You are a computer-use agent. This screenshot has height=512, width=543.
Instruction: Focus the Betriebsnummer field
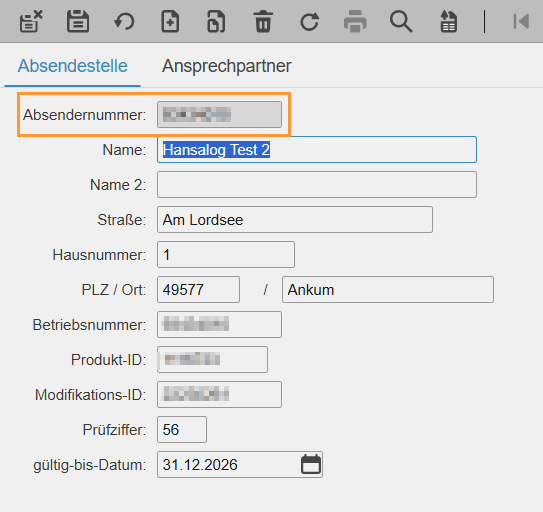click(219, 325)
